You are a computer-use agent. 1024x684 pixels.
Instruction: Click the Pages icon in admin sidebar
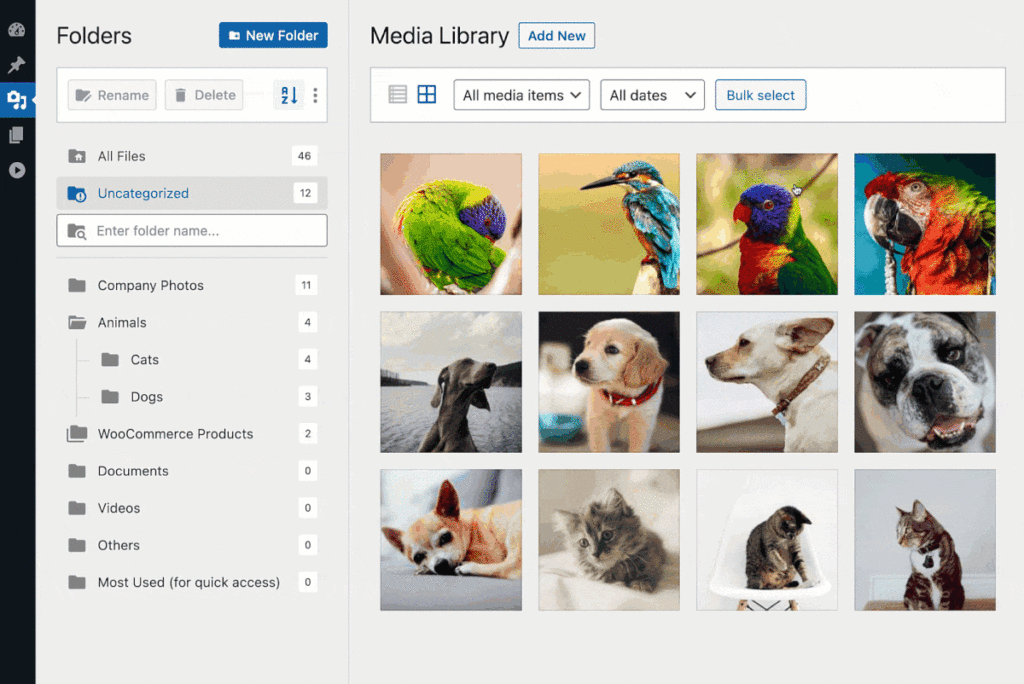(16, 135)
